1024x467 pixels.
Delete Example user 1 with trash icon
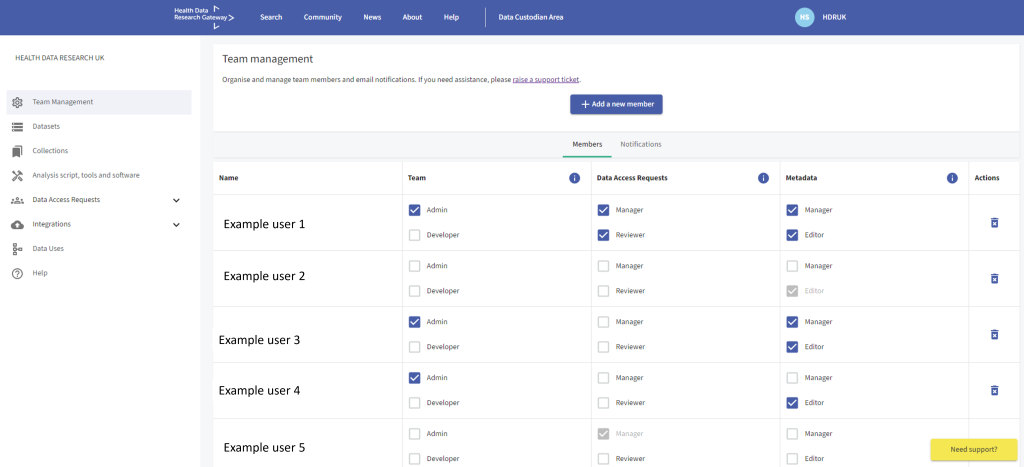pos(995,223)
